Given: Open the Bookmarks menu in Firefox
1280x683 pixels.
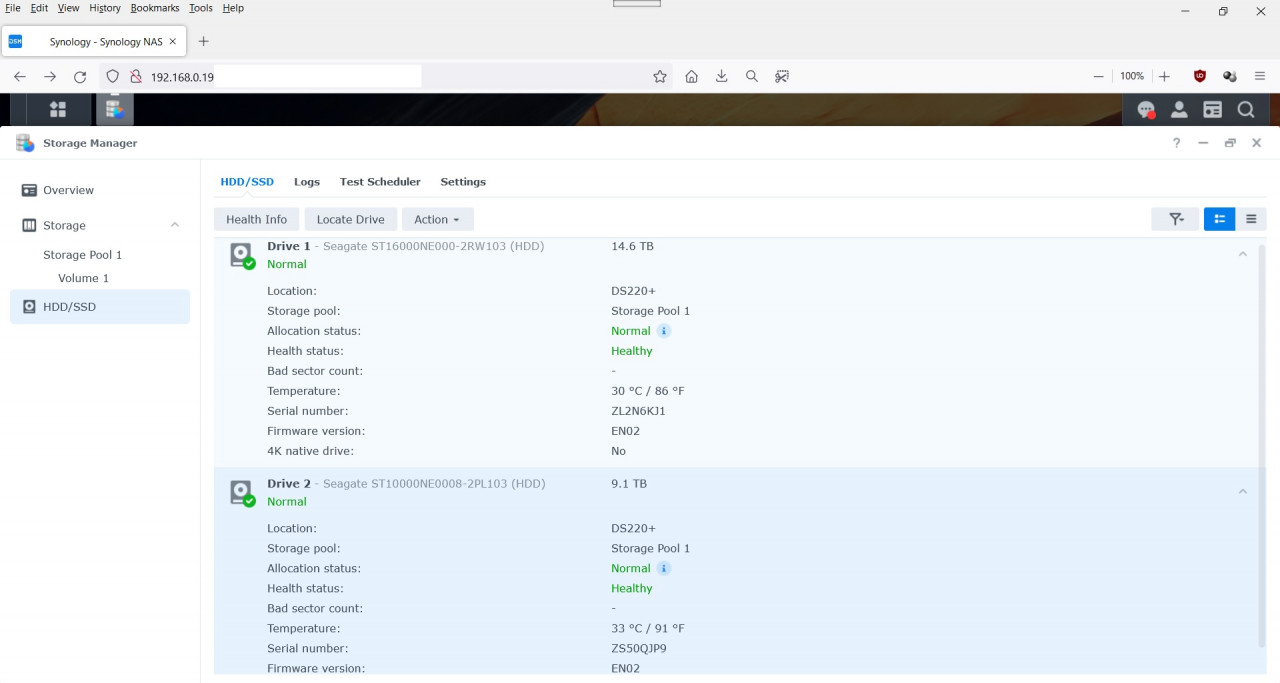Looking at the screenshot, I should pos(154,8).
